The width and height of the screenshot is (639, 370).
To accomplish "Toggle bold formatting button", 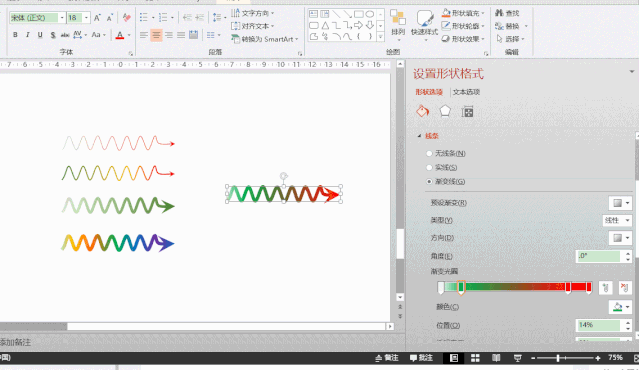I will click(15, 35).
